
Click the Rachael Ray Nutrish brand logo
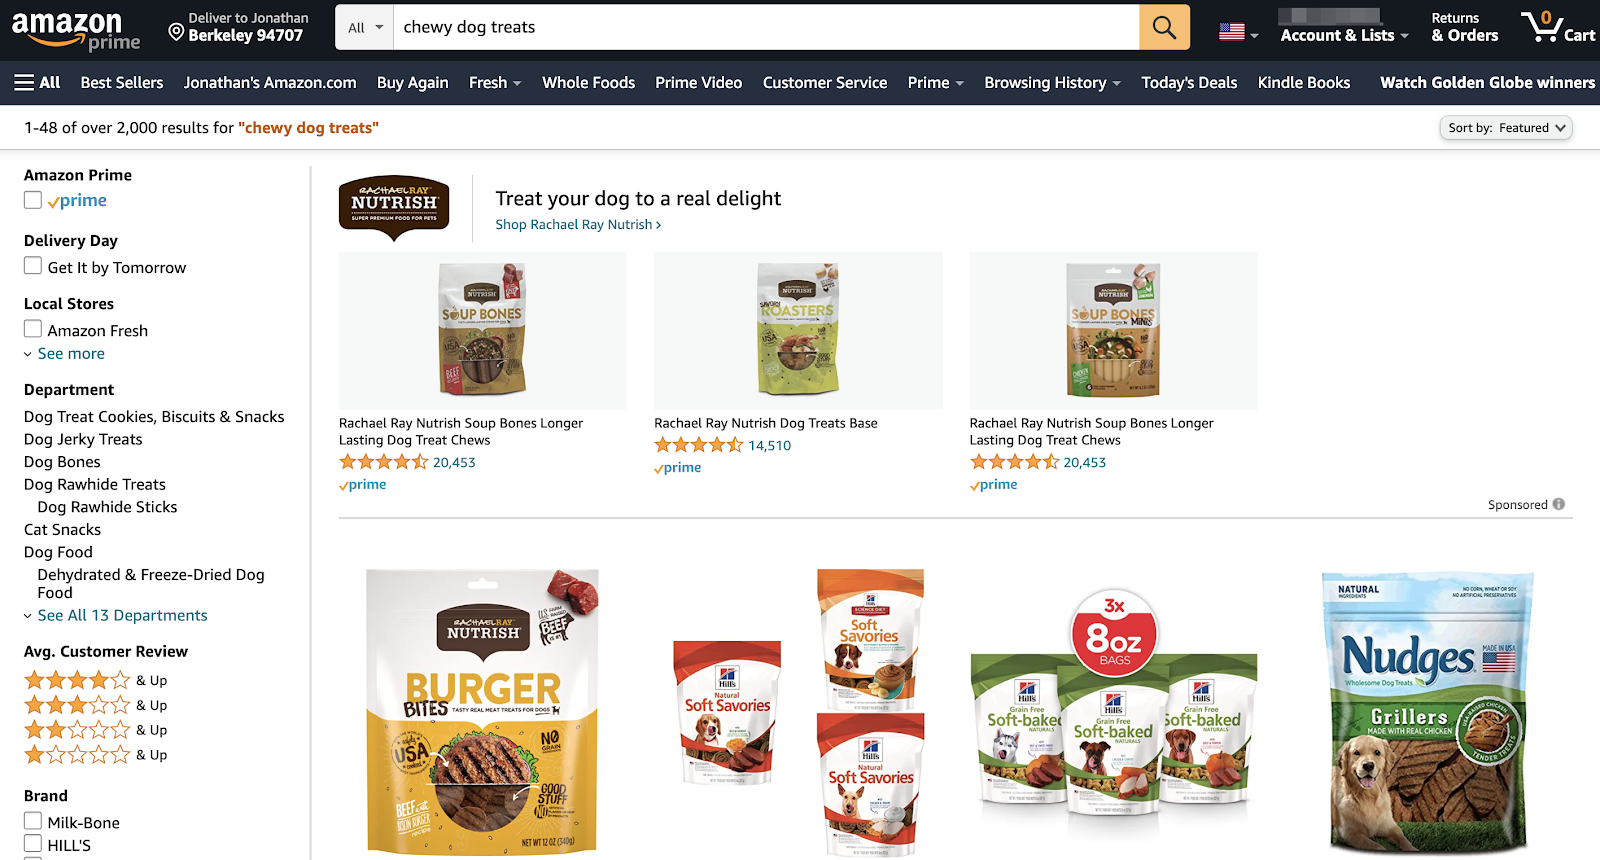point(394,208)
